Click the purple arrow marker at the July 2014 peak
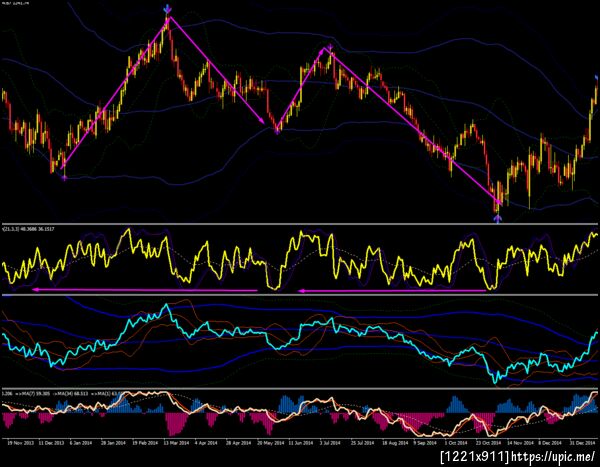Image resolution: width=600 pixels, height=467 pixels. click(x=330, y=47)
